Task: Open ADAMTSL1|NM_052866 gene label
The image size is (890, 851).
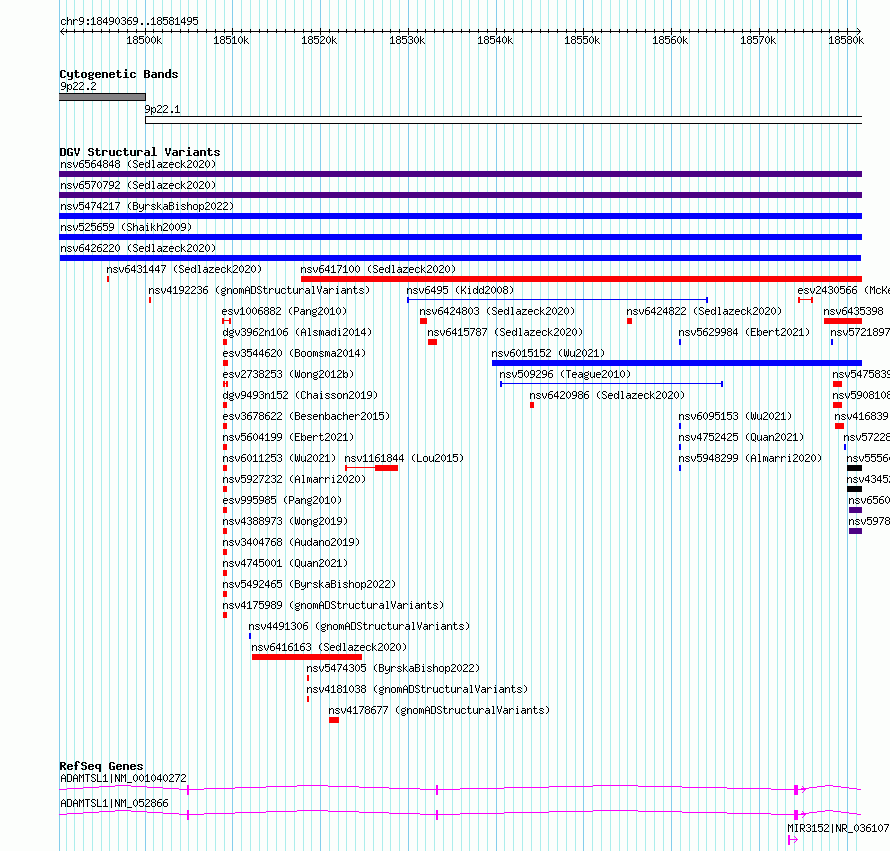Action: (x=114, y=803)
